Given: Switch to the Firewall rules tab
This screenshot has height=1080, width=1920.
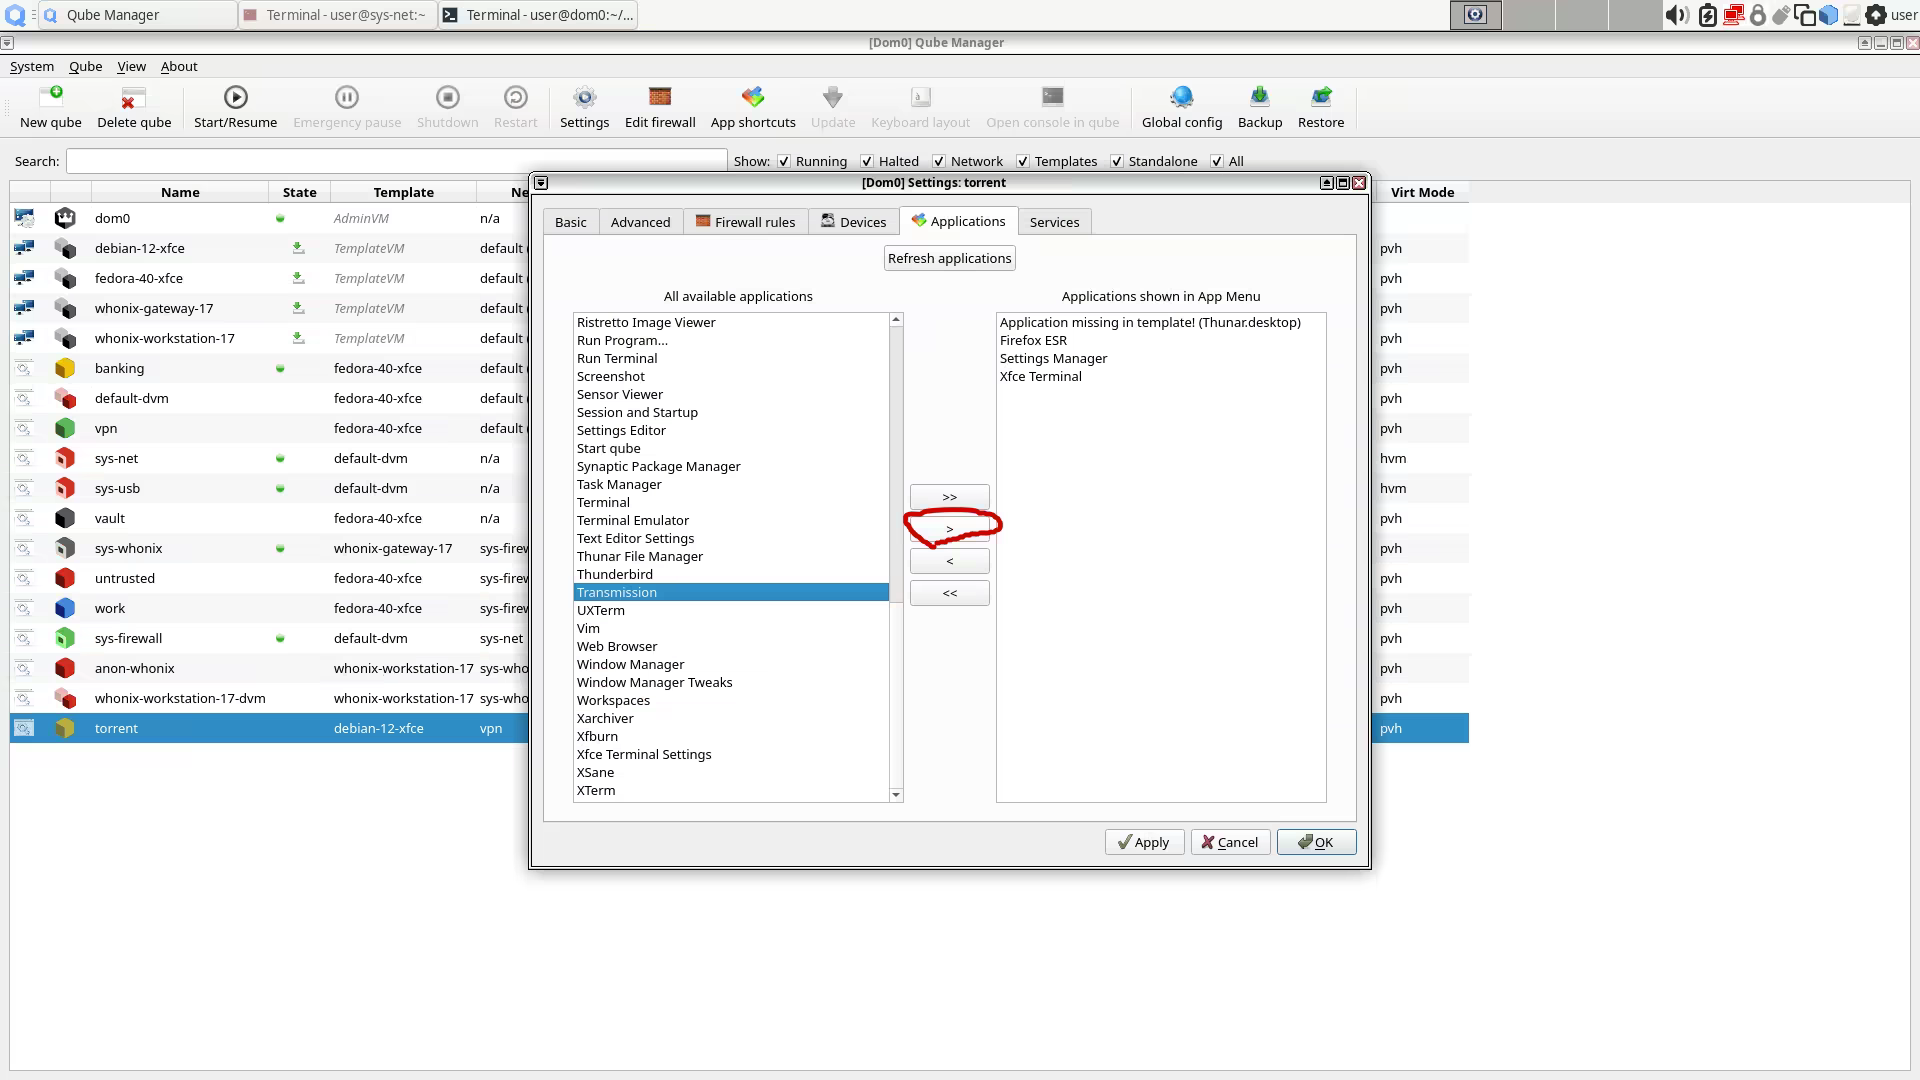Looking at the screenshot, I should (x=746, y=222).
